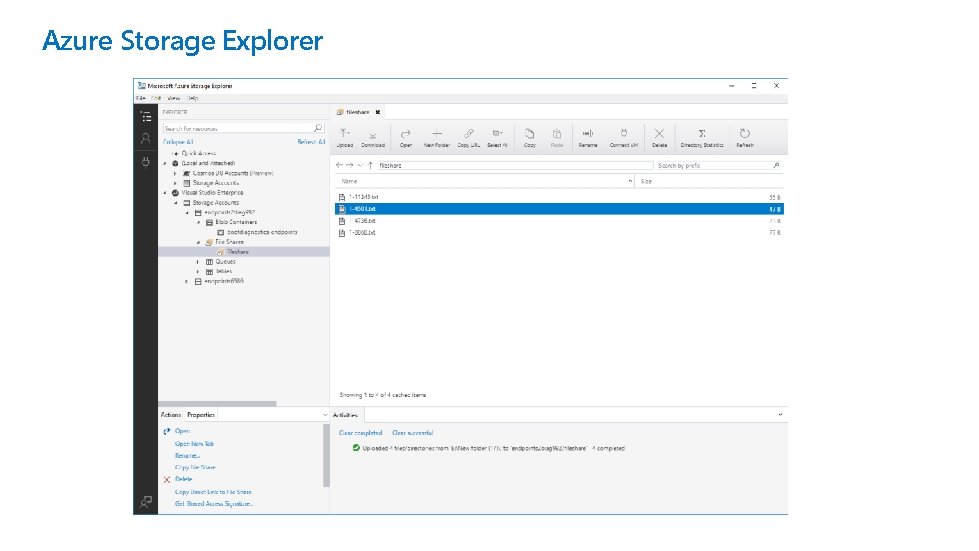Select fileshare item in the tree
Screen dimensions: 979x551
(237, 252)
